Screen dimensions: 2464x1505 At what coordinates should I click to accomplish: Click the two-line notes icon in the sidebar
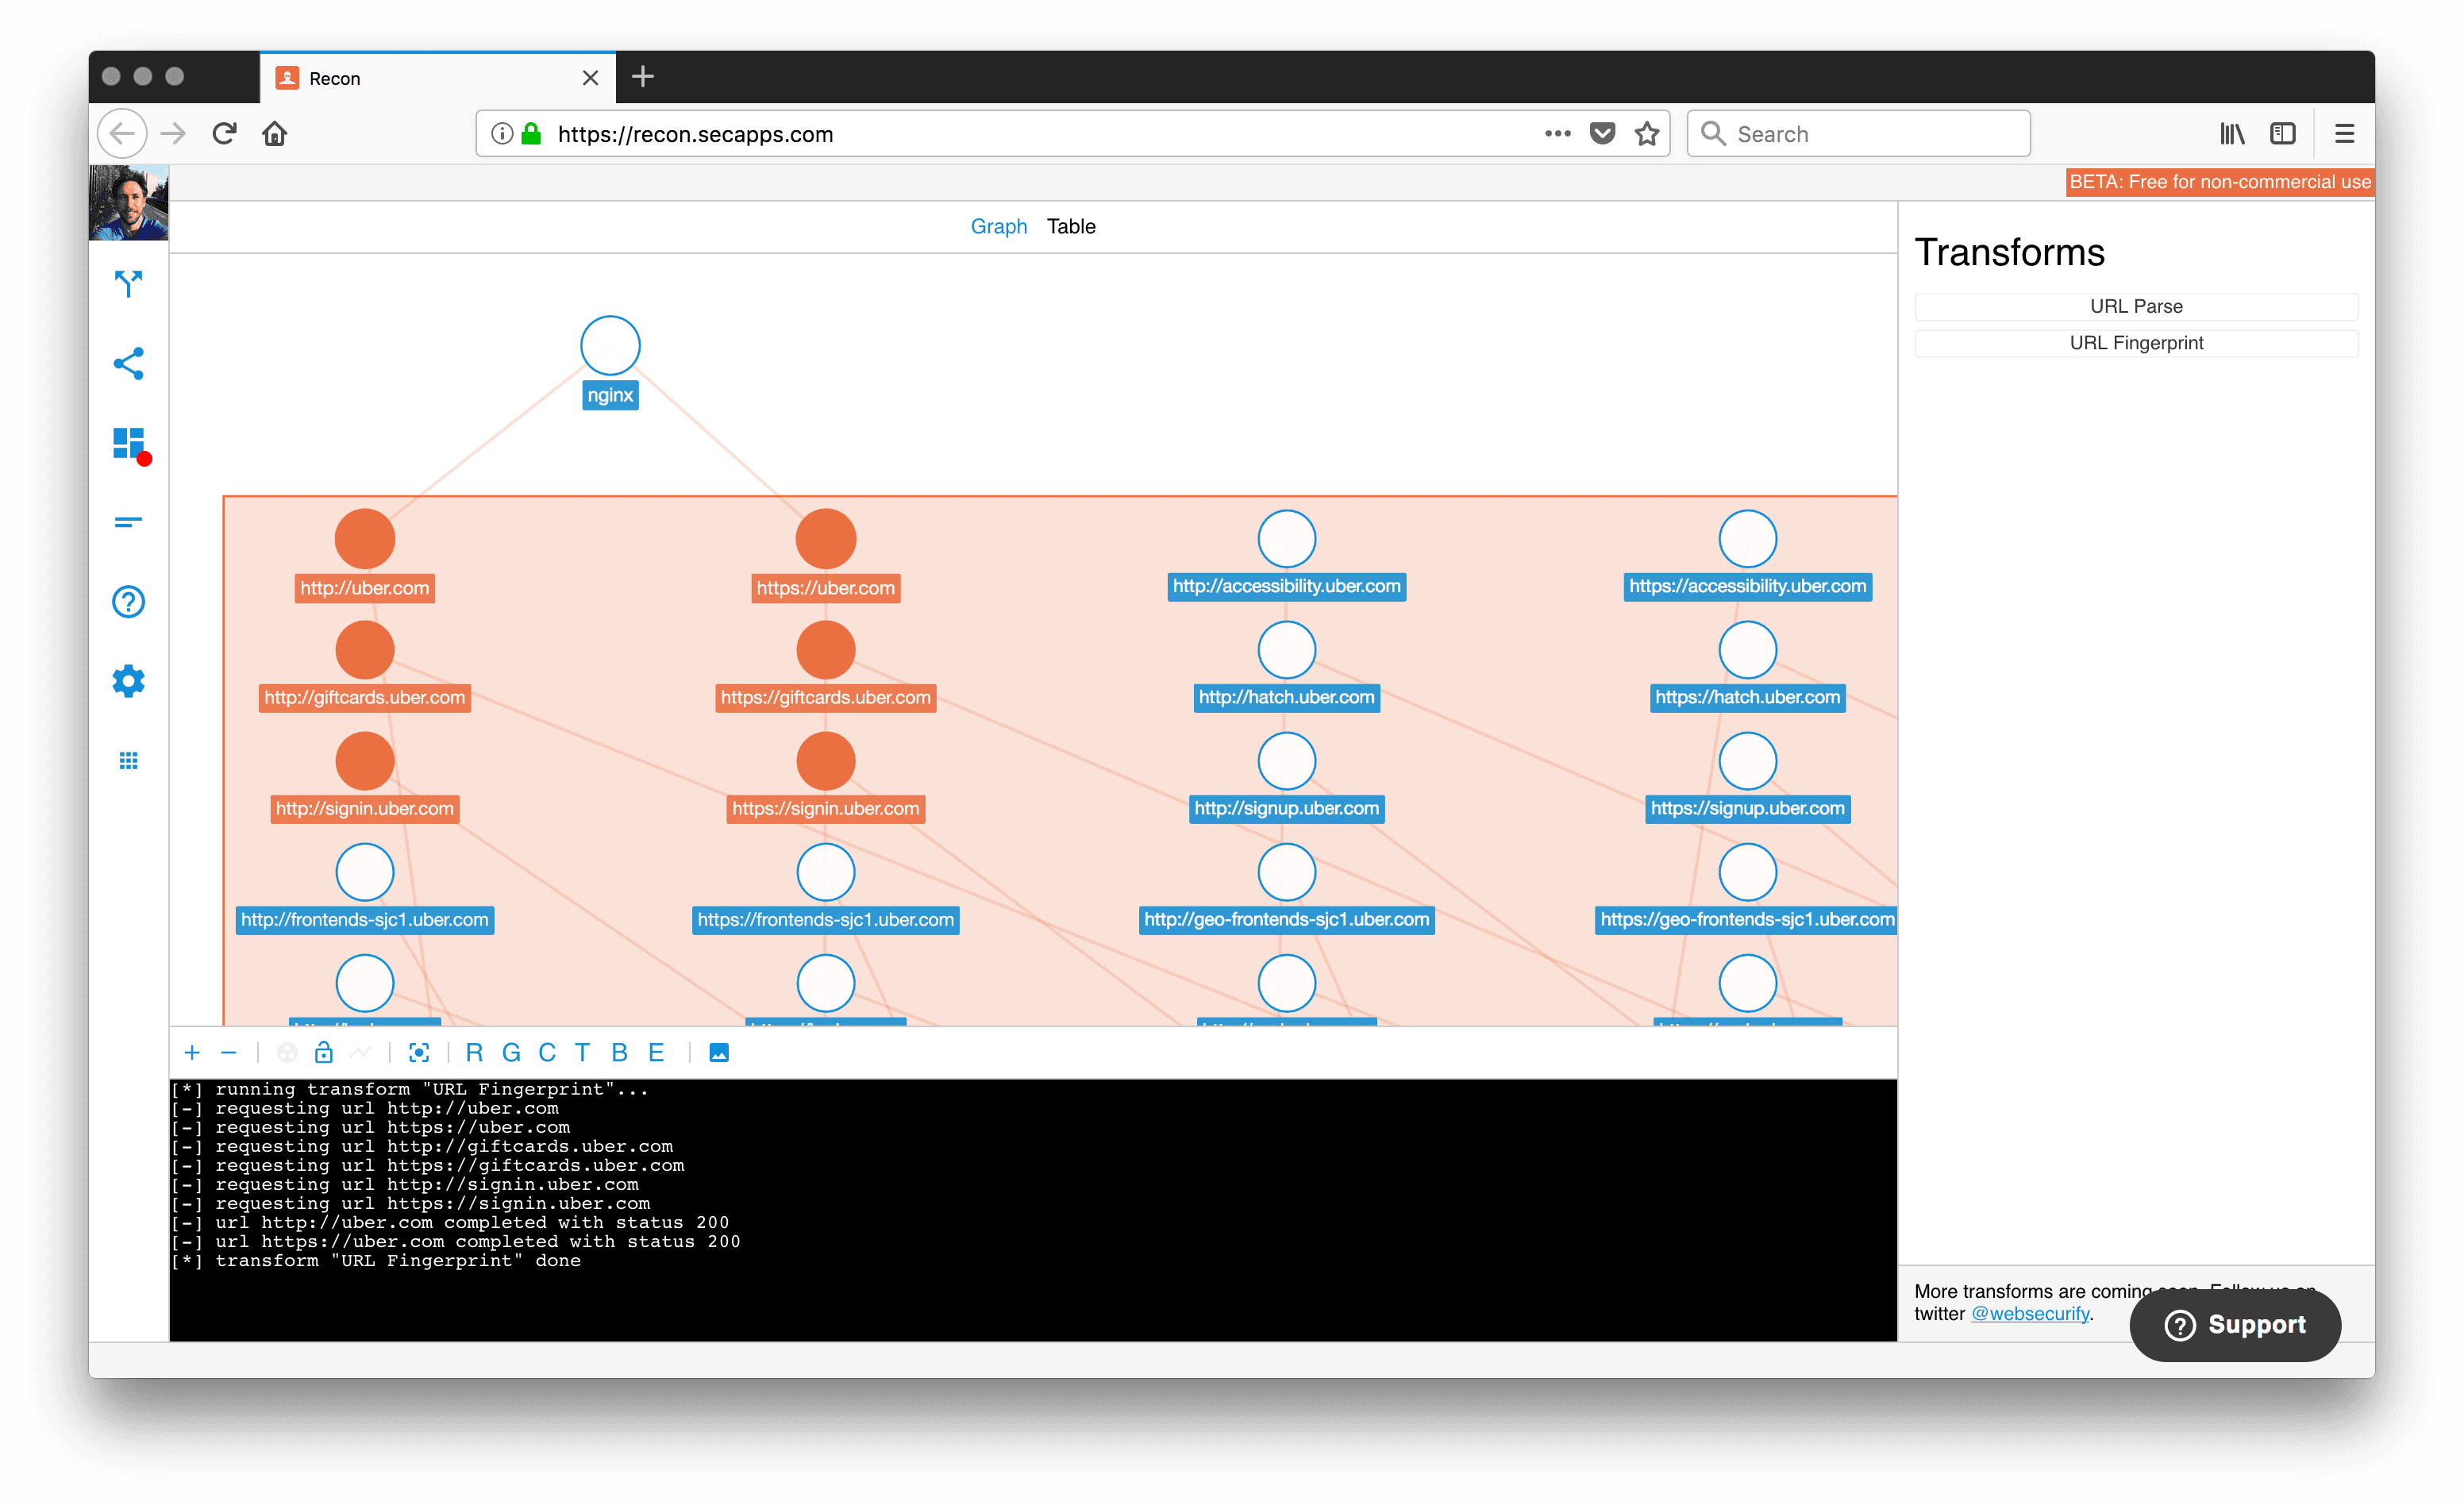click(x=128, y=522)
